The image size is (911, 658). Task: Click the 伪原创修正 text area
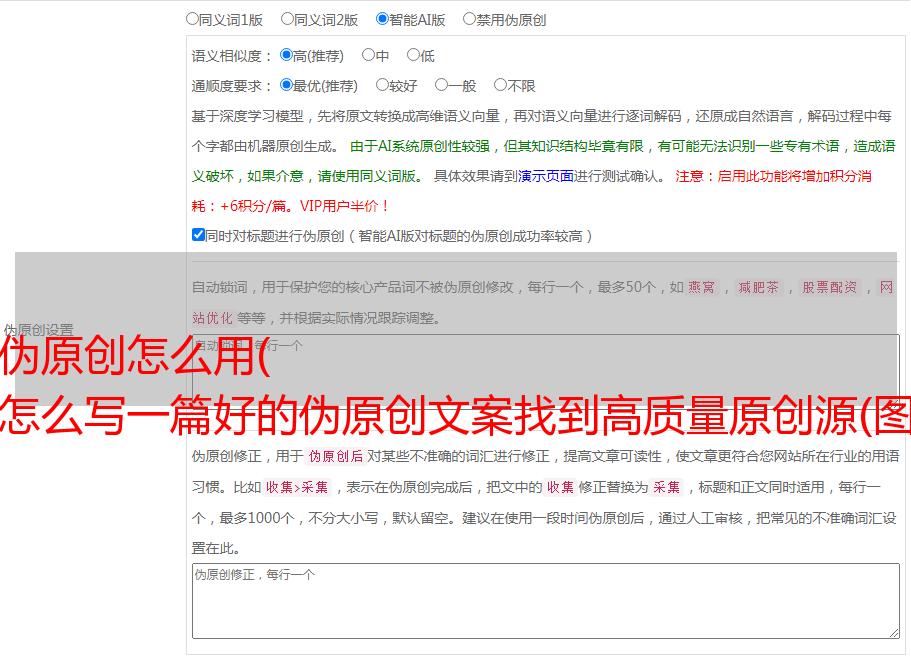pyautogui.click(x=546, y=601)
